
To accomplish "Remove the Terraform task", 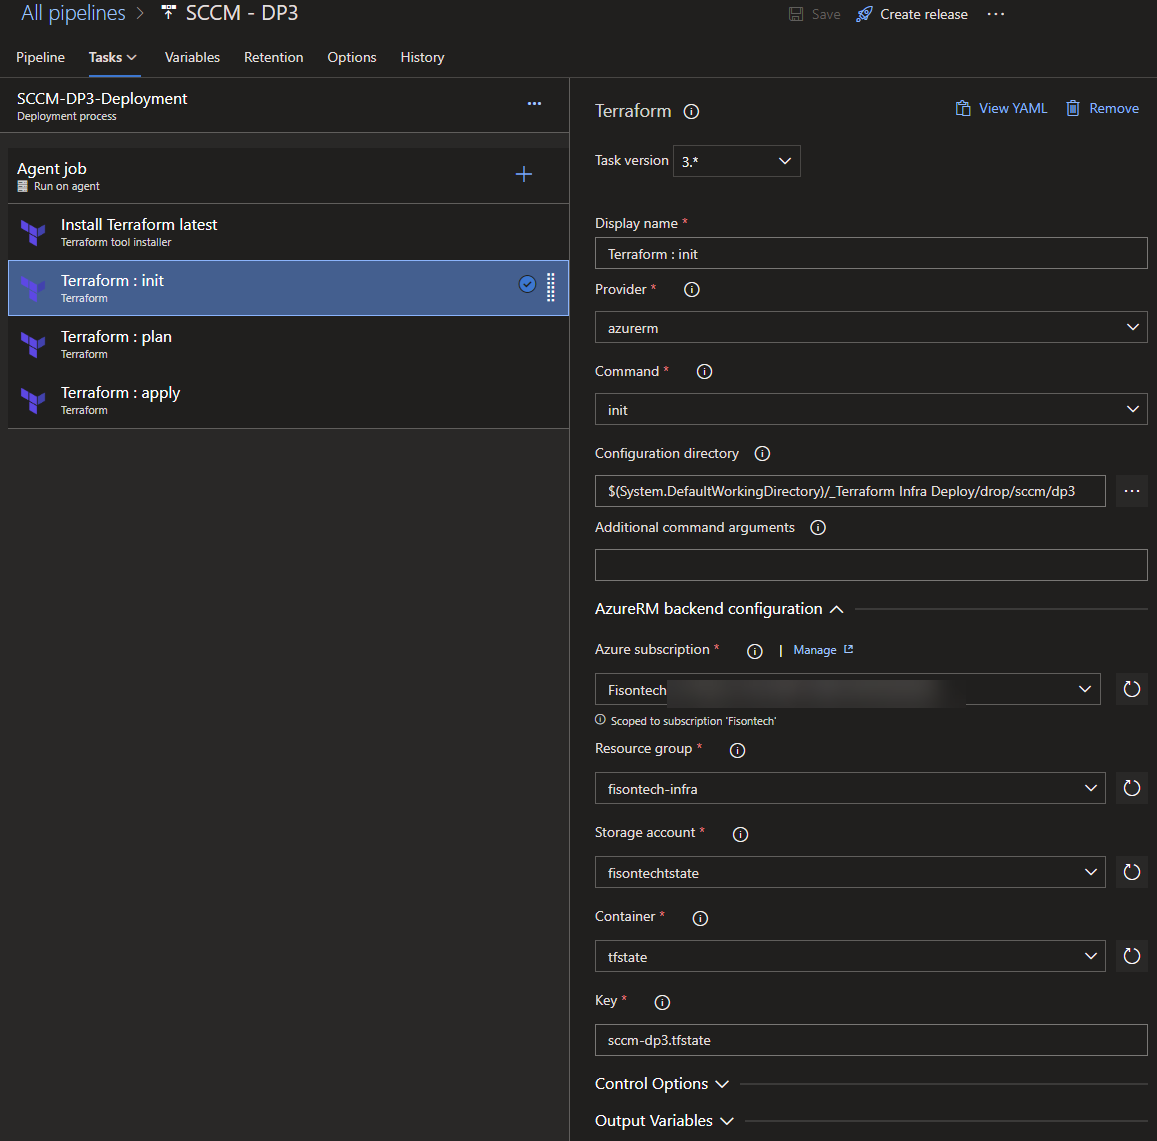I will tap(1102, 108).
